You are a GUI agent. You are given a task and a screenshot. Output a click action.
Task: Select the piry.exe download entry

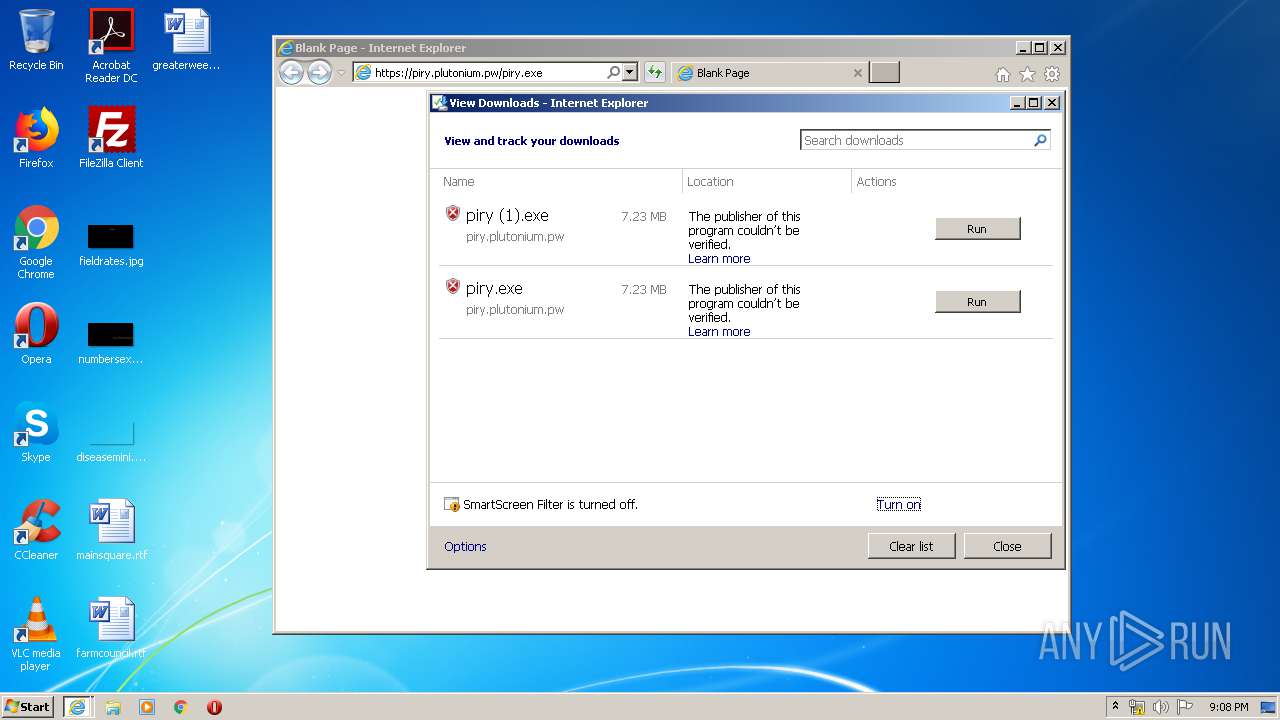click(745, 303)
